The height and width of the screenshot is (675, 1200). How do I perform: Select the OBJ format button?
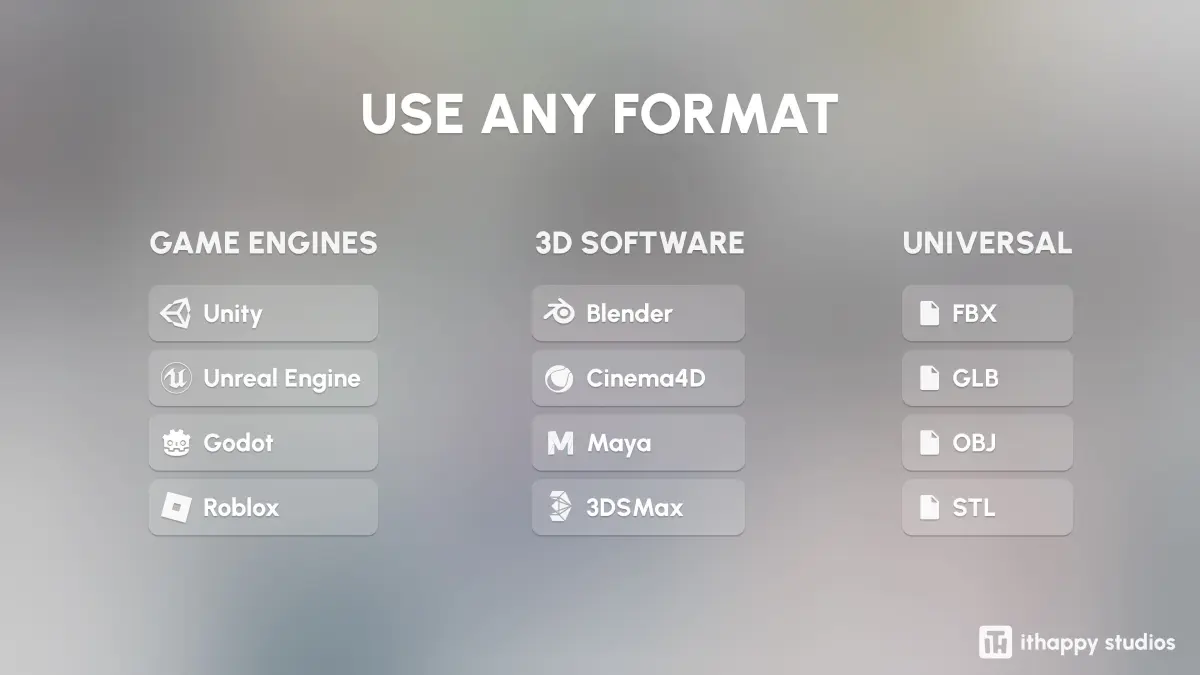tap(987, 443)
